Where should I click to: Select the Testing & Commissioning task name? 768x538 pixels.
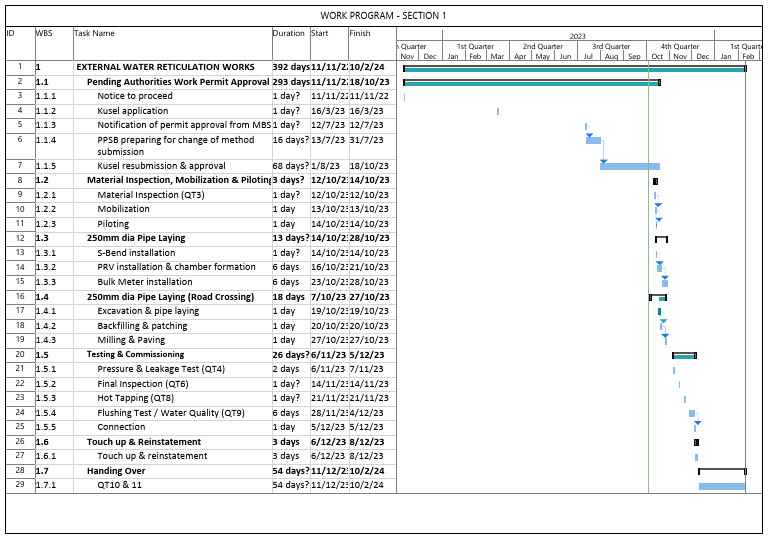[x=135, y=354]
